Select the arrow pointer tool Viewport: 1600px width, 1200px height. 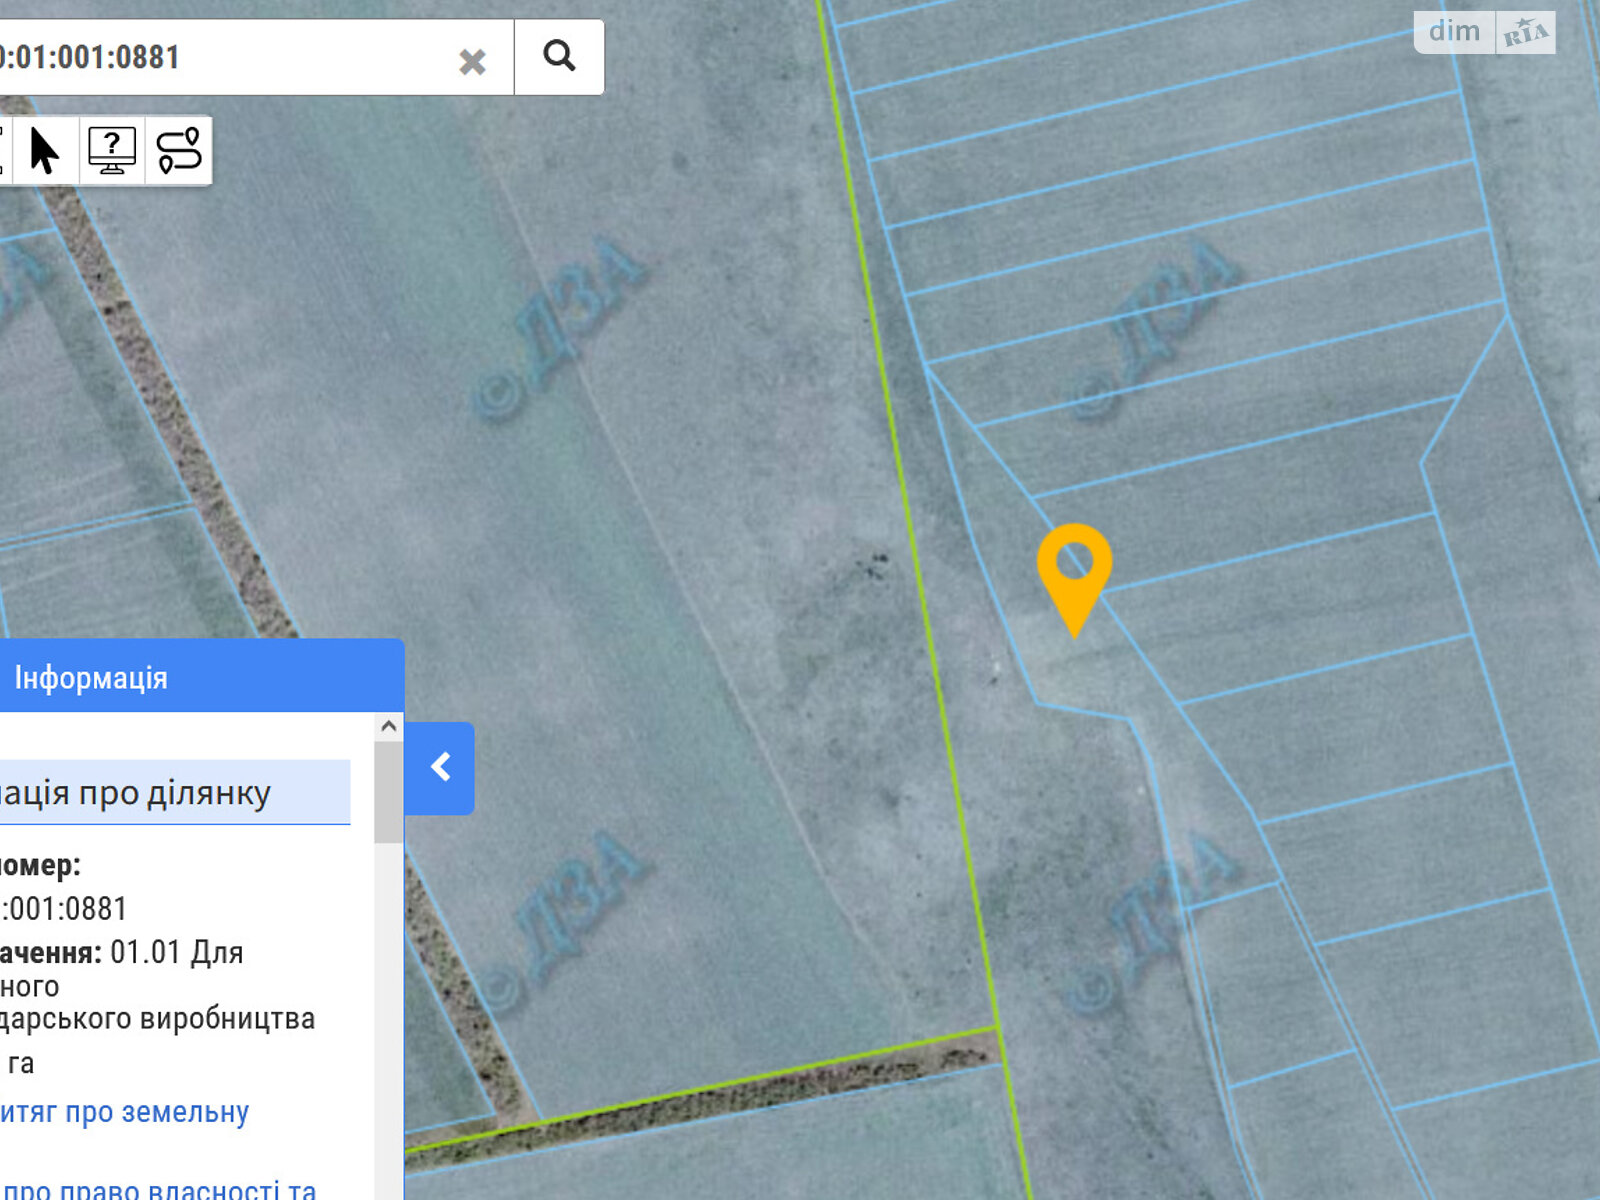click(x=44, y=151)
